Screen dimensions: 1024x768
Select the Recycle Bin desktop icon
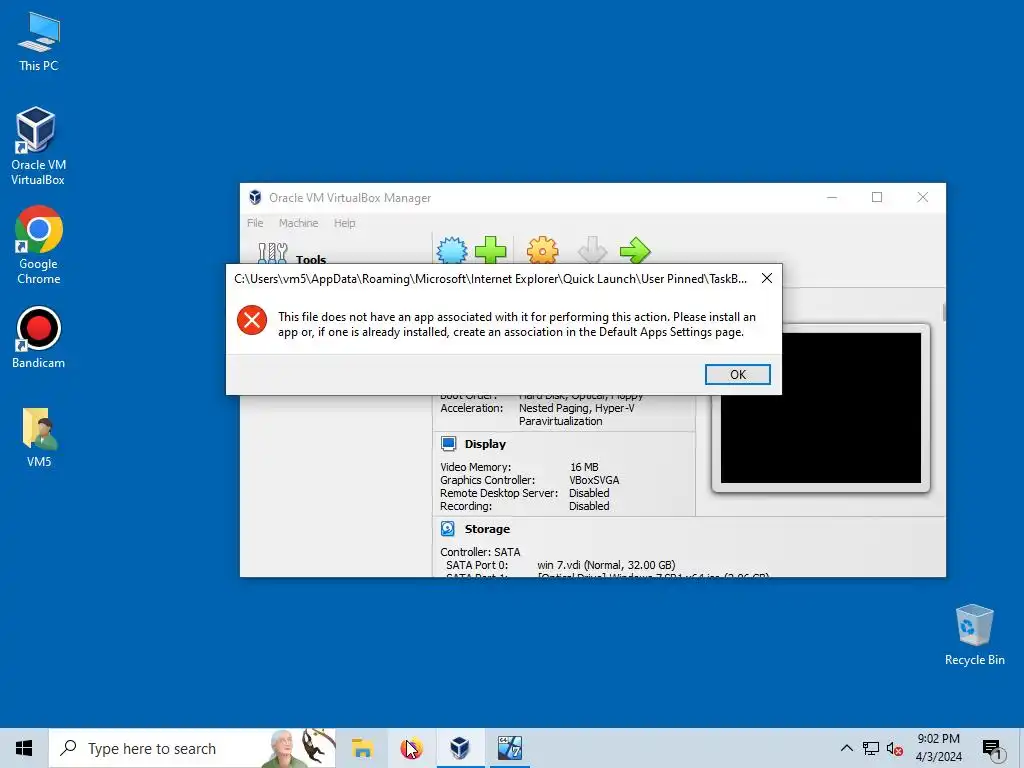(974, 635)
